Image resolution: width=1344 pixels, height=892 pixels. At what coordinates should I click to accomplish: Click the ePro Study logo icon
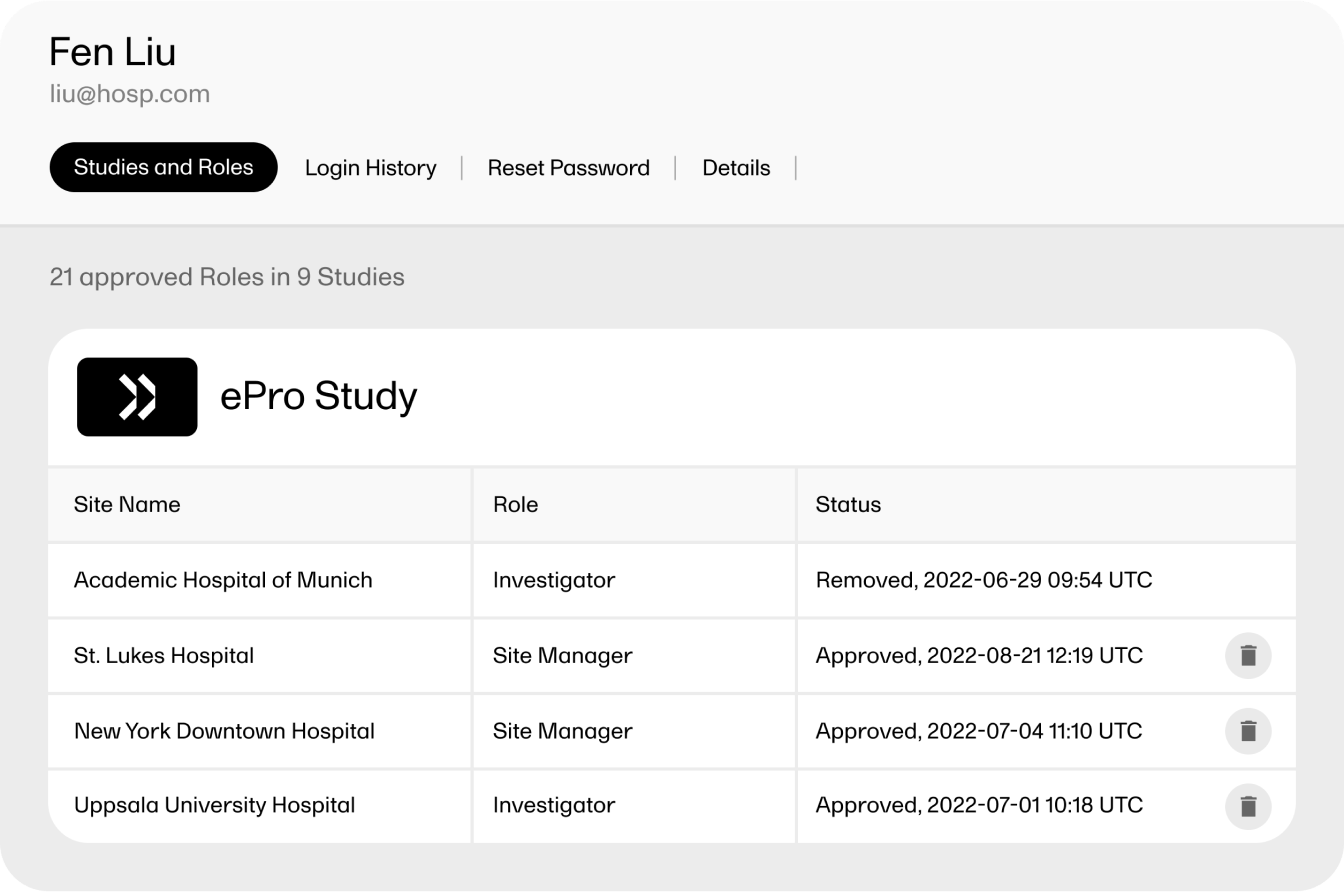click(x=137, y=397)
